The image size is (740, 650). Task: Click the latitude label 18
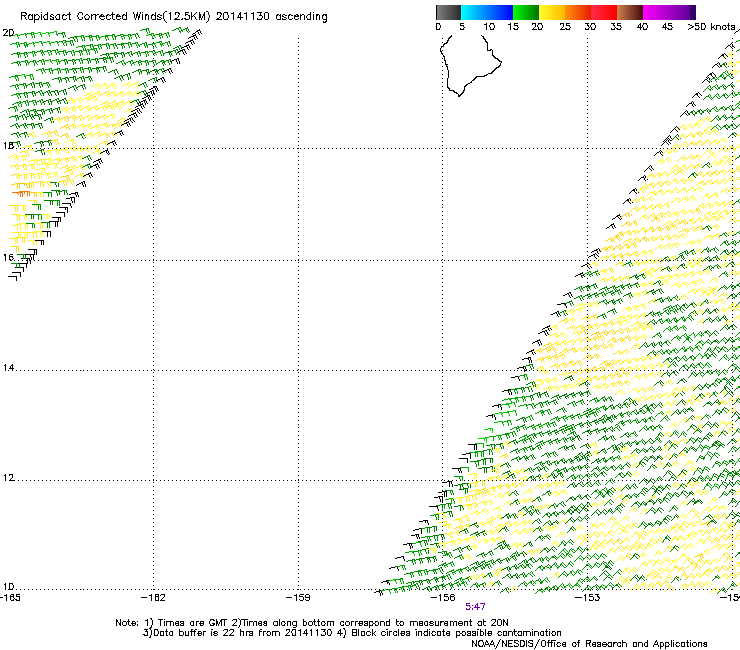(8, 145)
